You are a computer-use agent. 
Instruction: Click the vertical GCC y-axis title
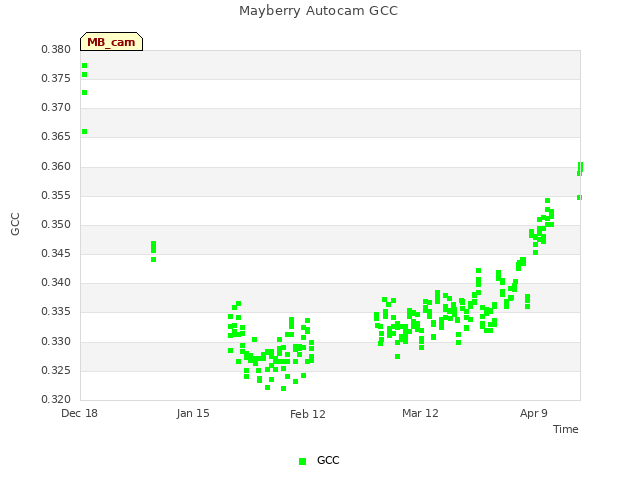(15, 224)
